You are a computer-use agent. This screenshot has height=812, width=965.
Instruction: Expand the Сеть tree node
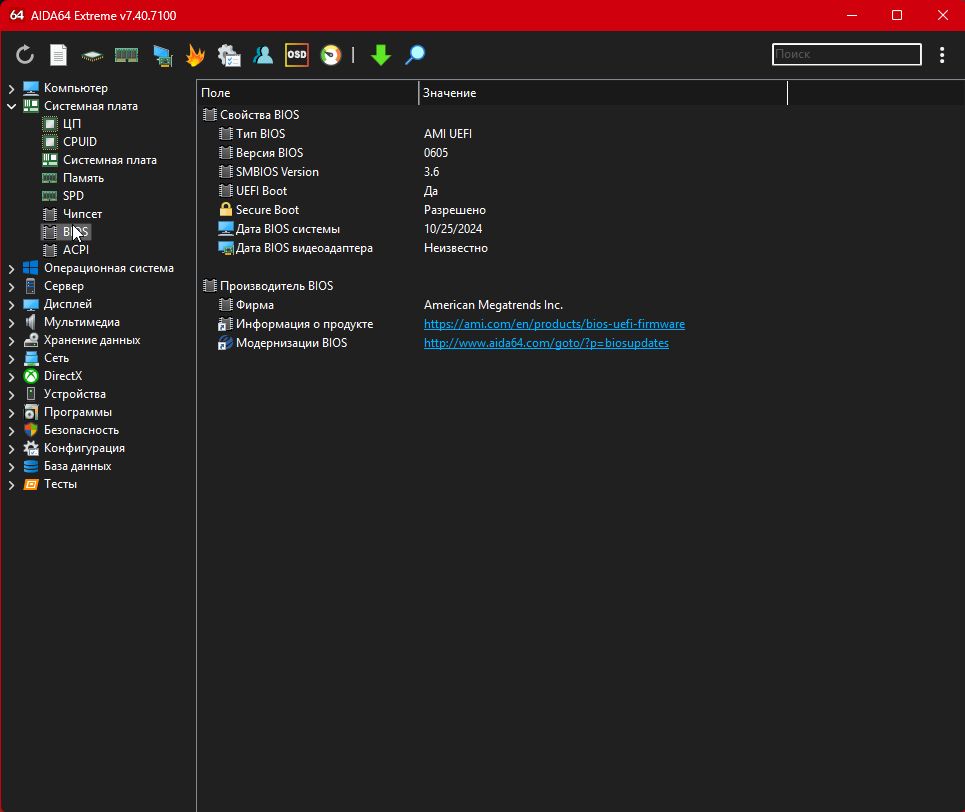click(11, 358)
